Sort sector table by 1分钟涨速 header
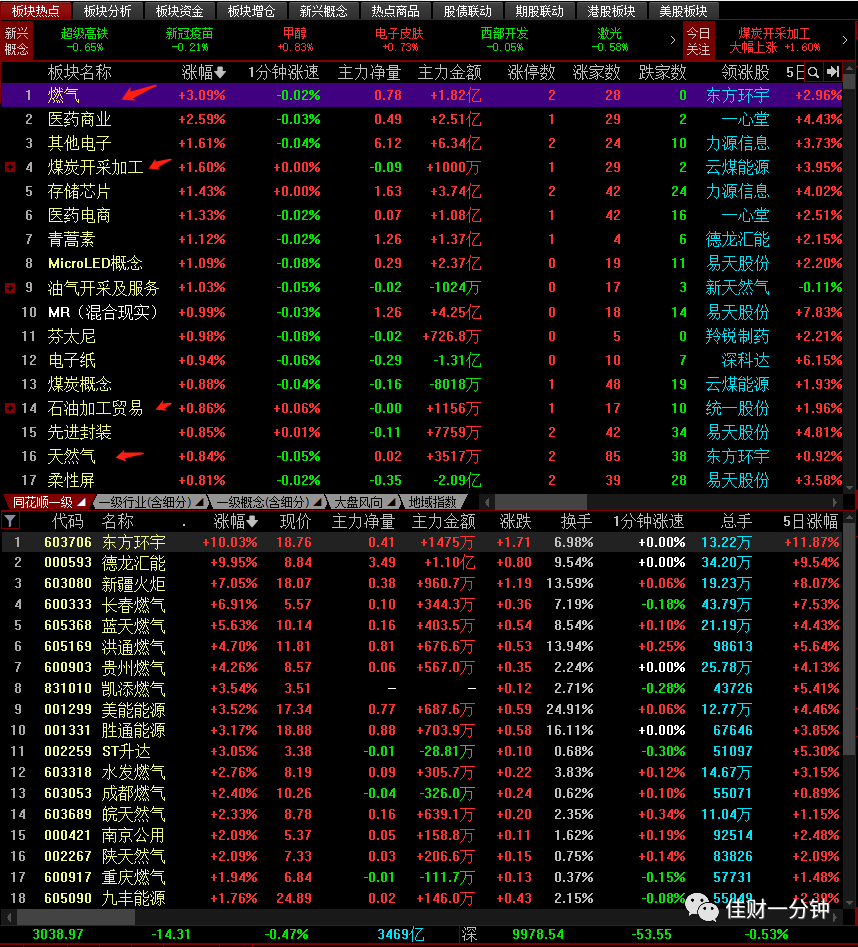This screenshot has height=947, width=858. click(x=283, y=73)
